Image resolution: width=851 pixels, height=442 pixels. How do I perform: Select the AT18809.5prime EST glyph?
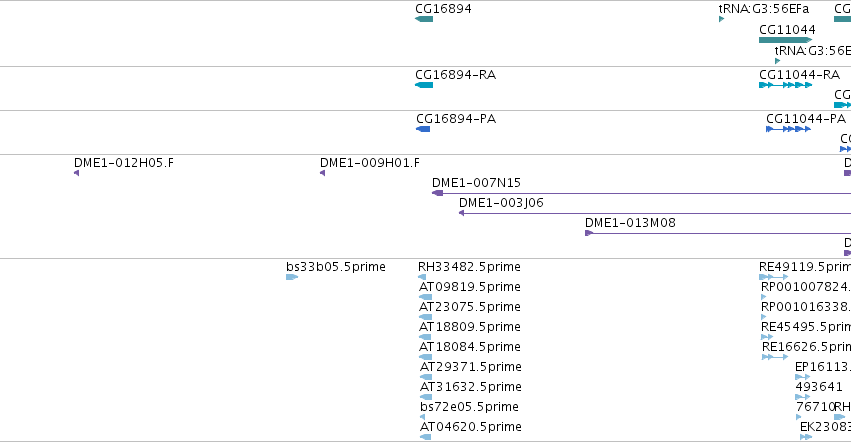[x=426, y=337]
